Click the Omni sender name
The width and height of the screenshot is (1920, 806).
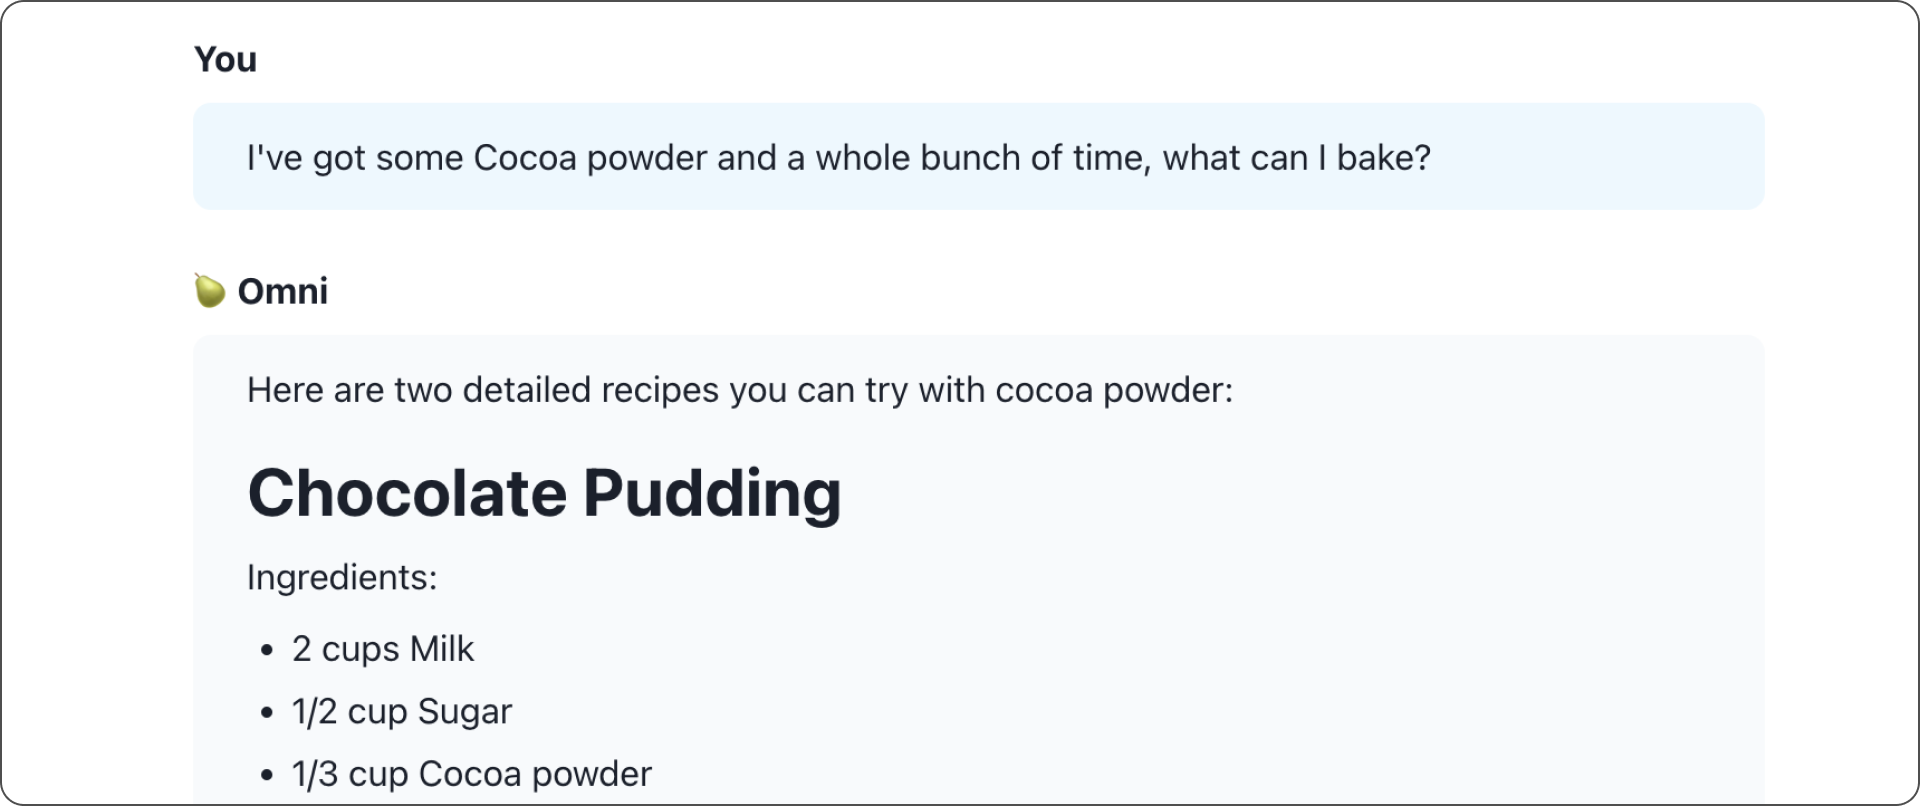282,291
